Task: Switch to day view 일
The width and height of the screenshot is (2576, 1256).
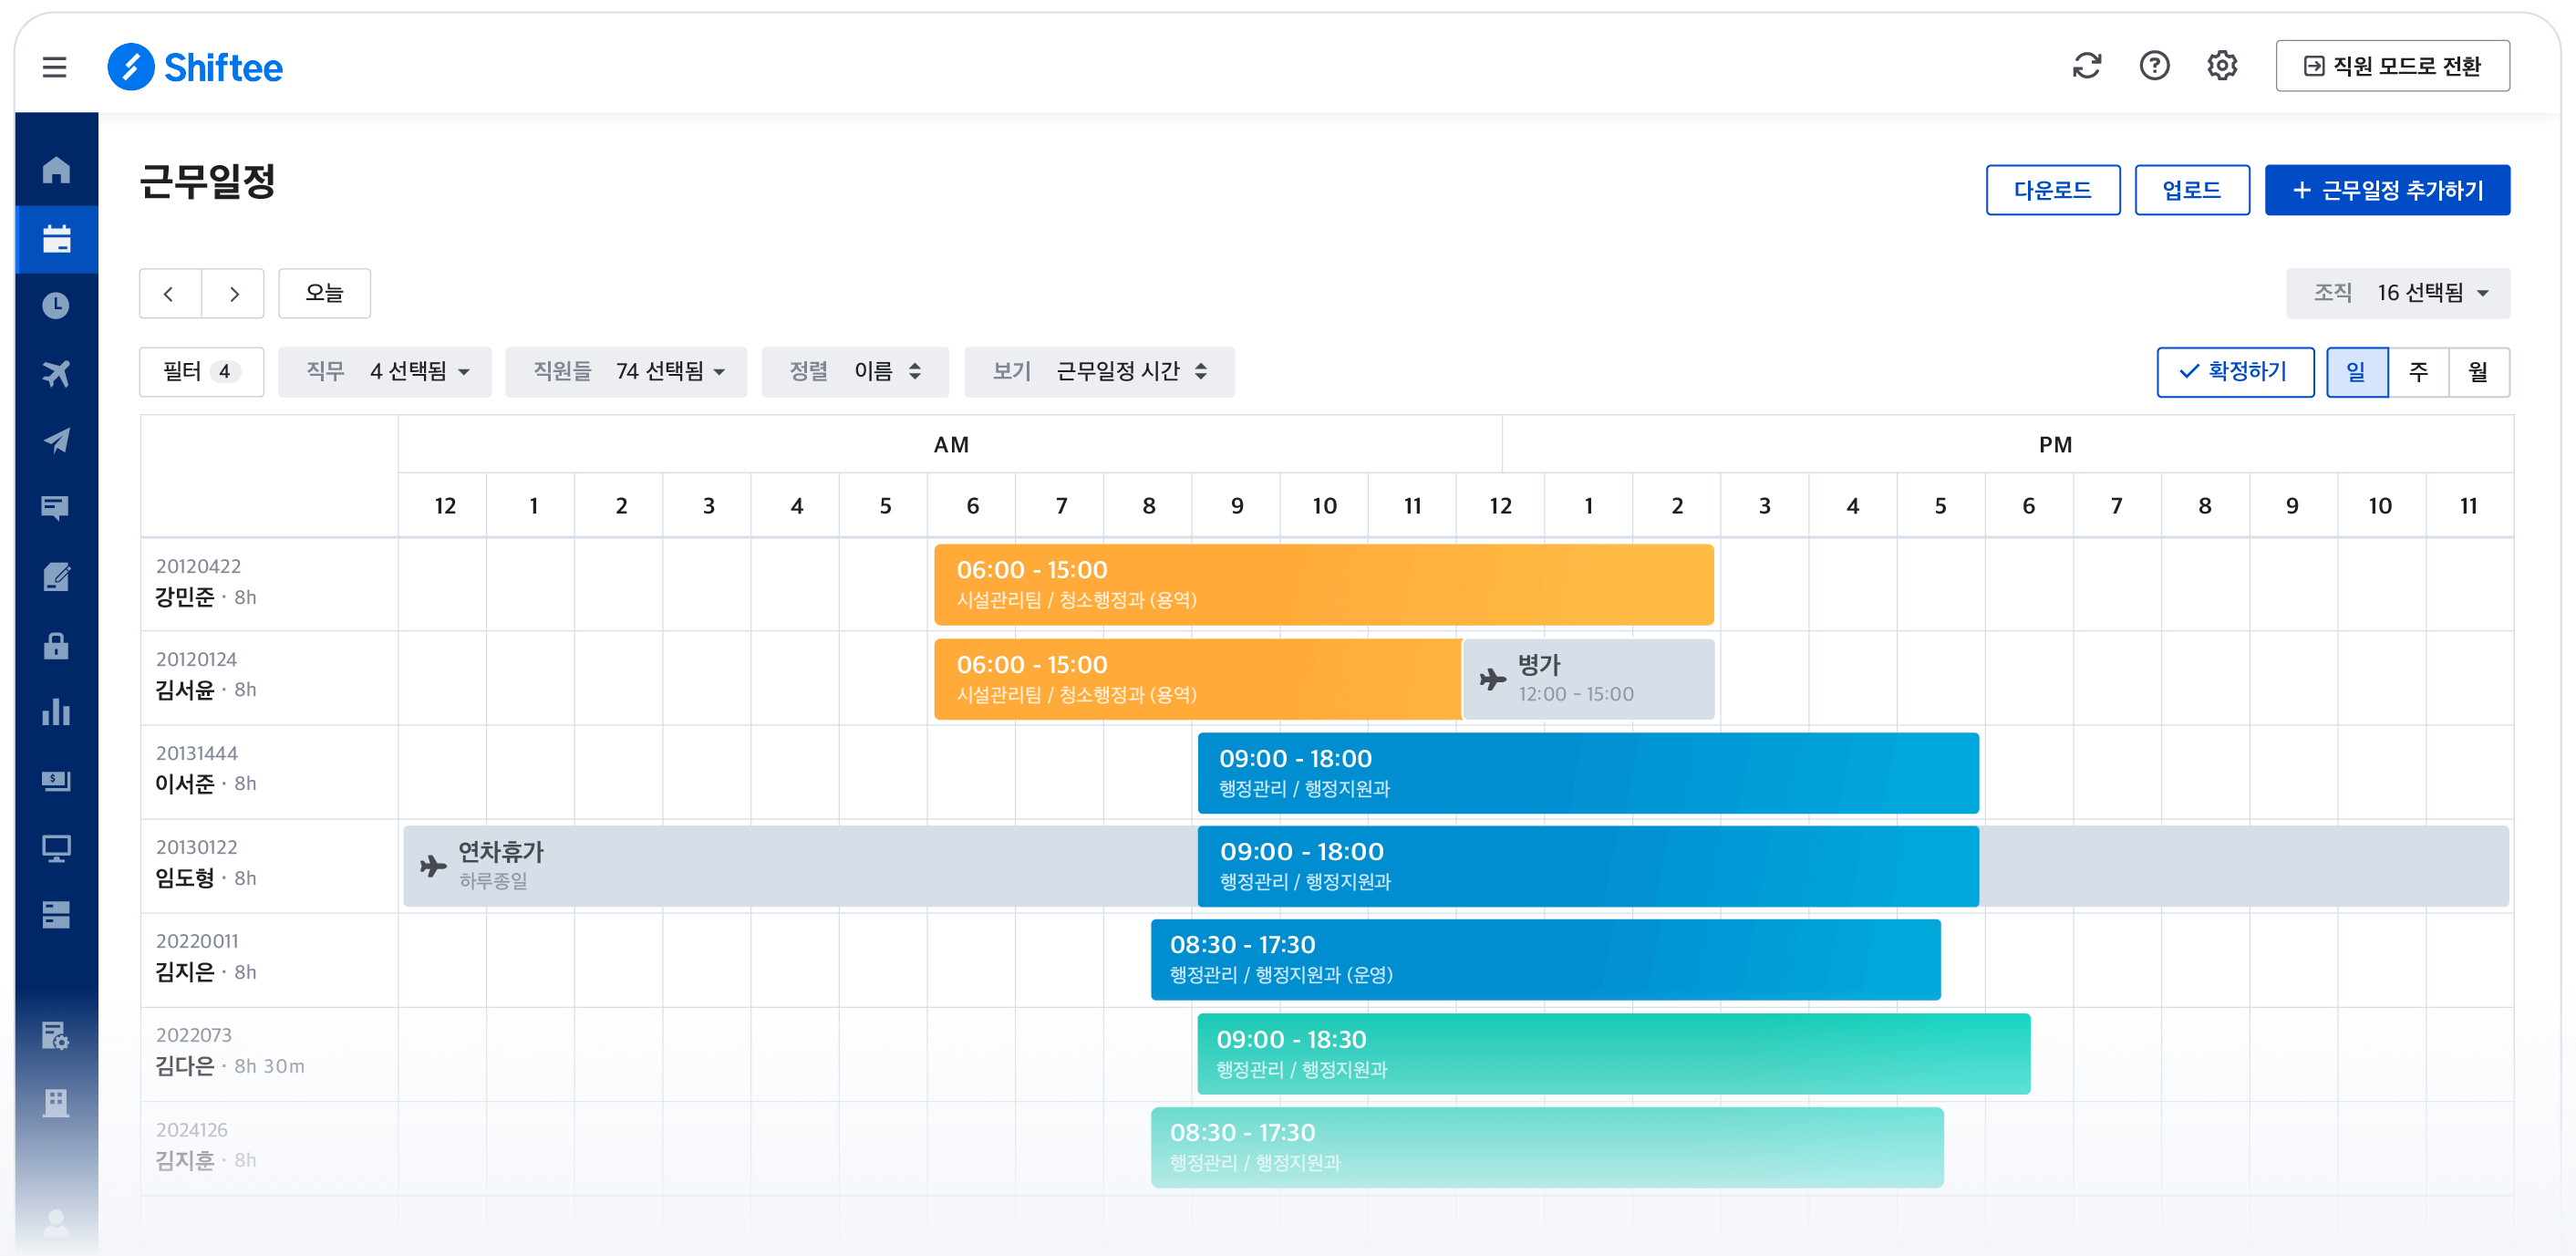Action: point(2357,372)
